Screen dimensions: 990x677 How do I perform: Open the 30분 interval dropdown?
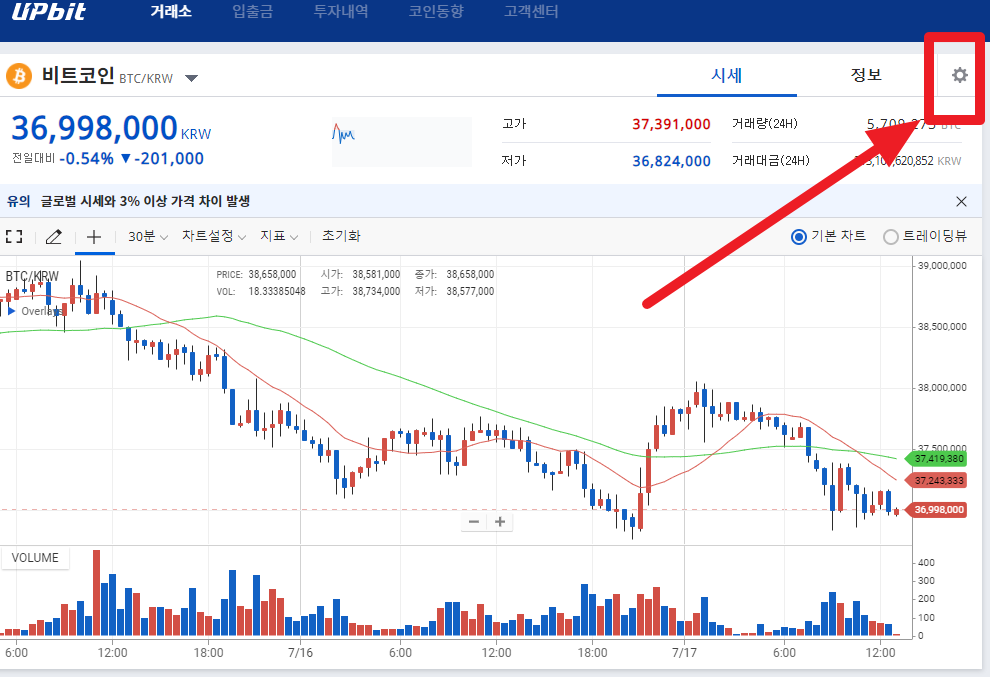coord(148,237)
